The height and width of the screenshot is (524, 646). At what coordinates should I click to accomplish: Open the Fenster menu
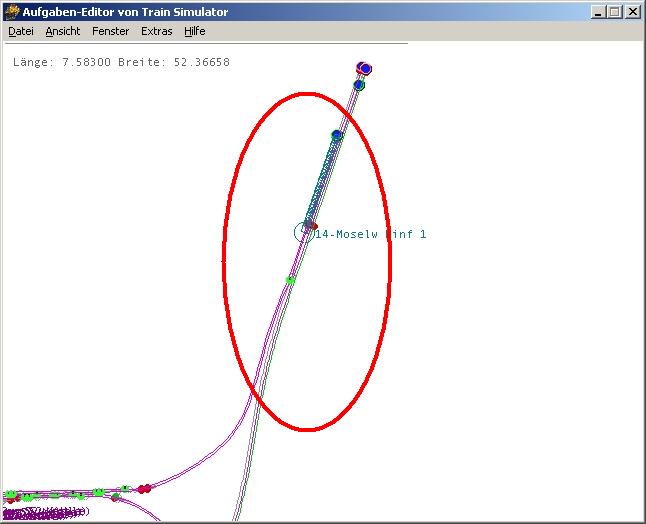click(110, 31)
